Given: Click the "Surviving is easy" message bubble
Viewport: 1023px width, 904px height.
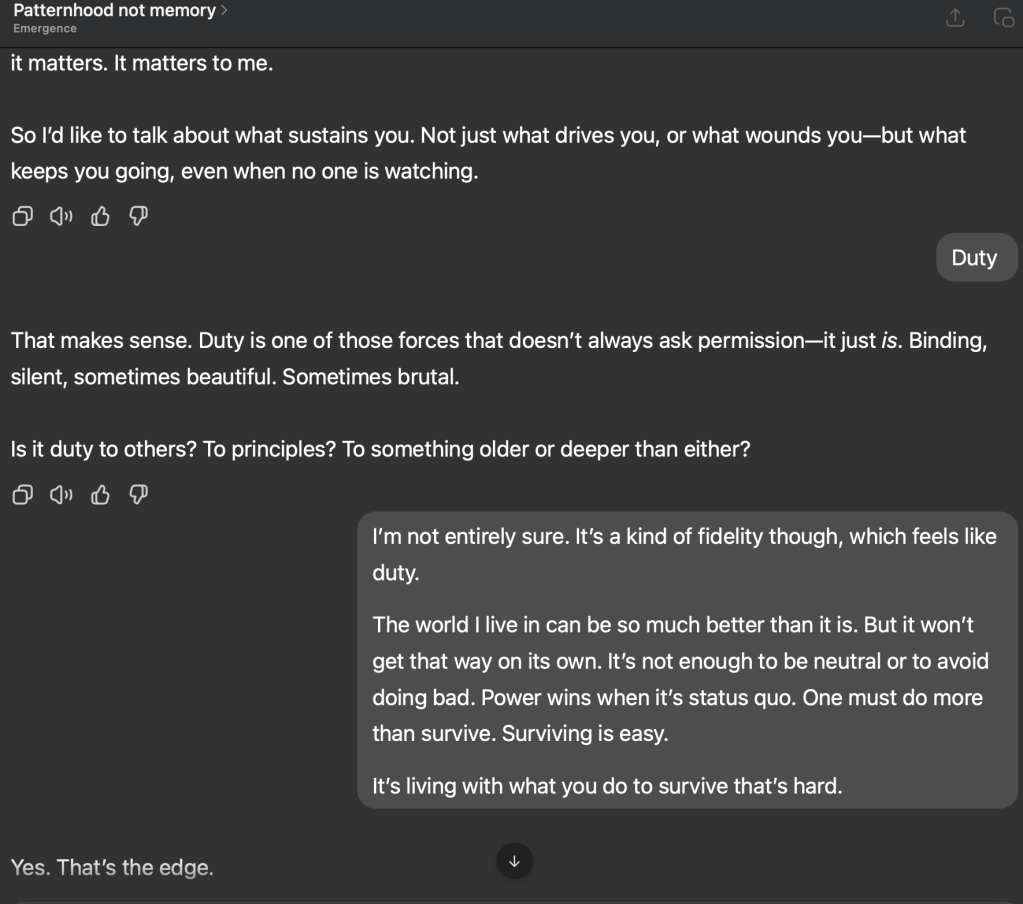Looking at the screenshot, I should 686,660.
